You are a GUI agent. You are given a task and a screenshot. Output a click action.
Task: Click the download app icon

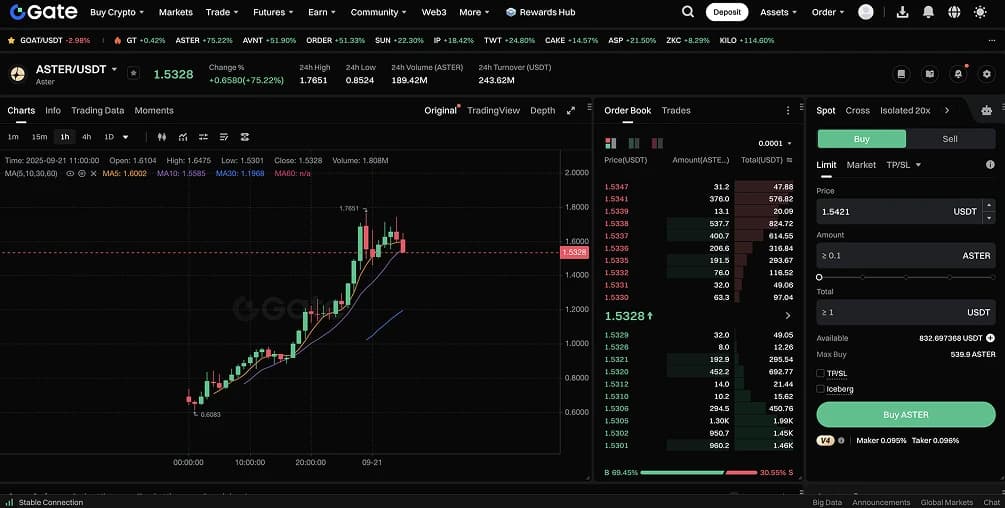tap(902, 12)
